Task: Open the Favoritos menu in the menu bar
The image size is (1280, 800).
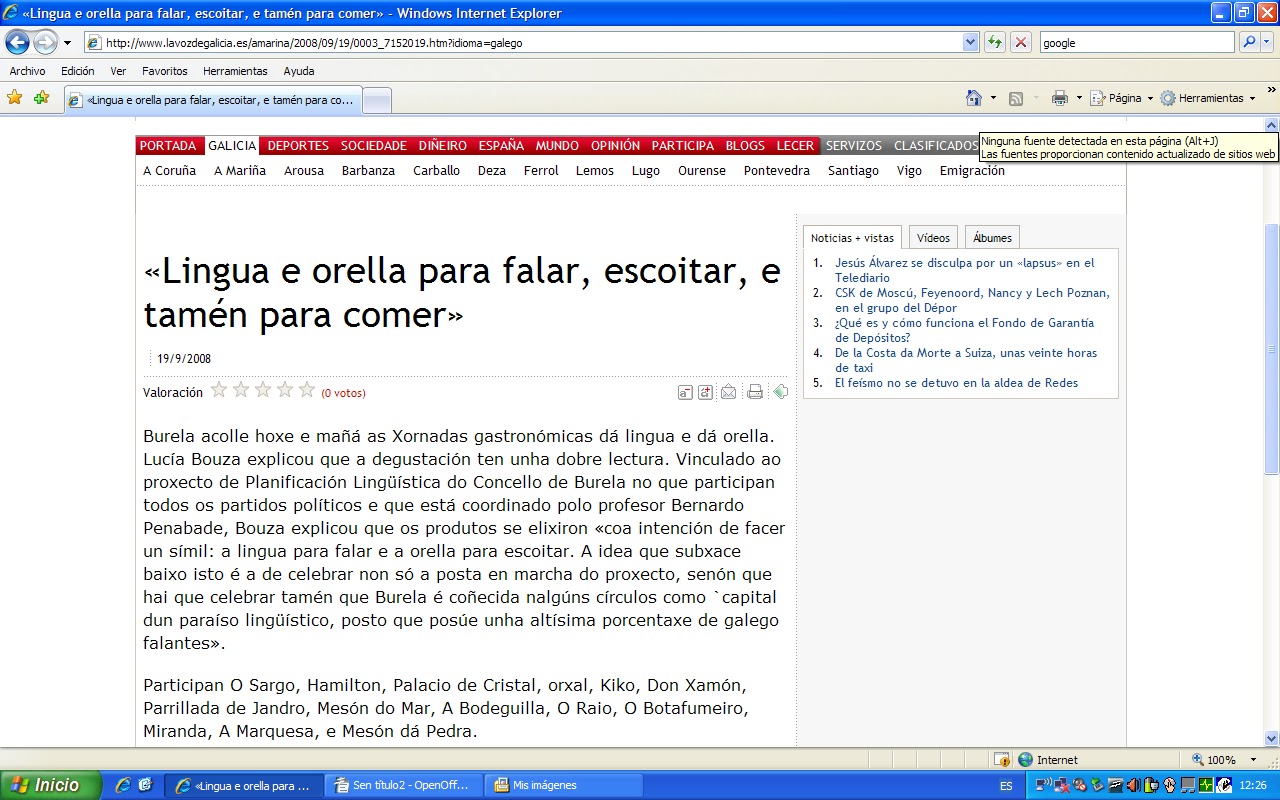Action: point(164,71)
